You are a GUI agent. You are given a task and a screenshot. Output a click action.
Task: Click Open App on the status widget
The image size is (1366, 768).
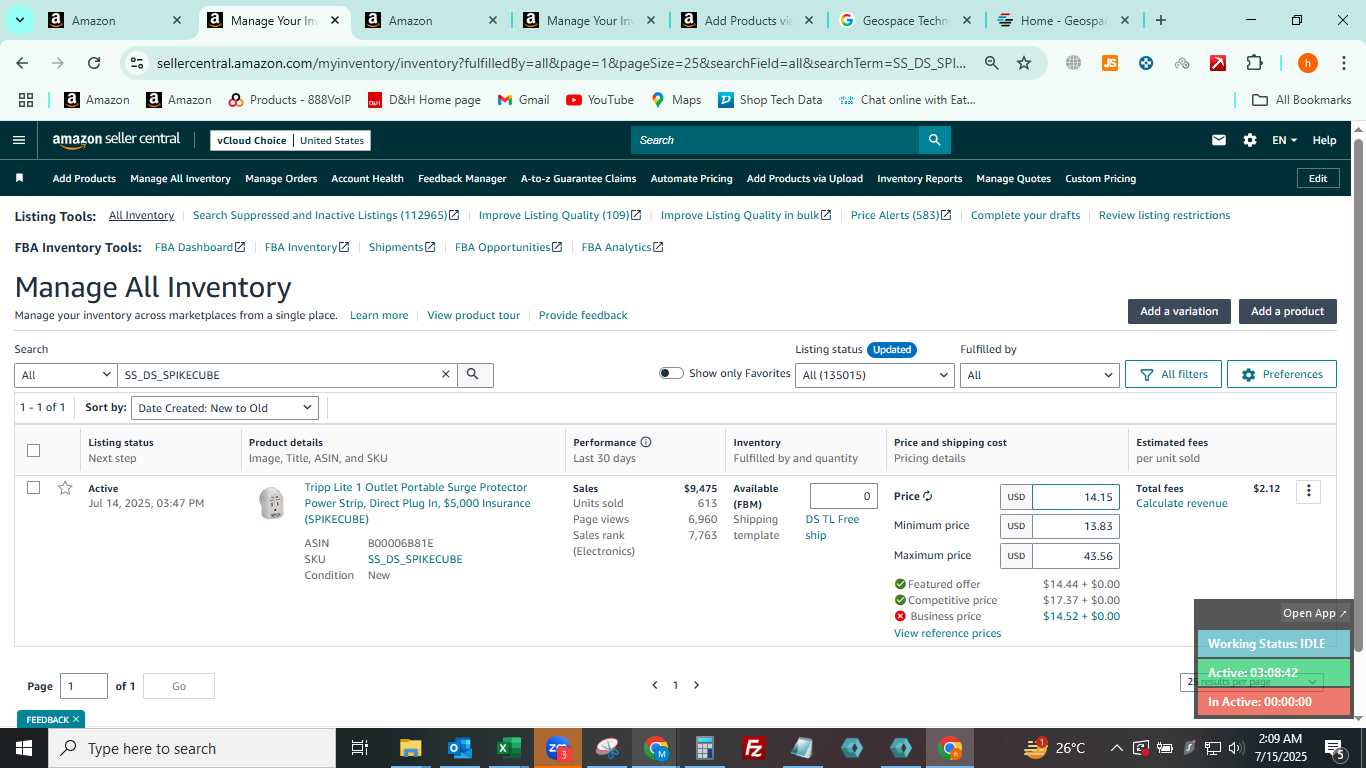tap(1315, 613)
